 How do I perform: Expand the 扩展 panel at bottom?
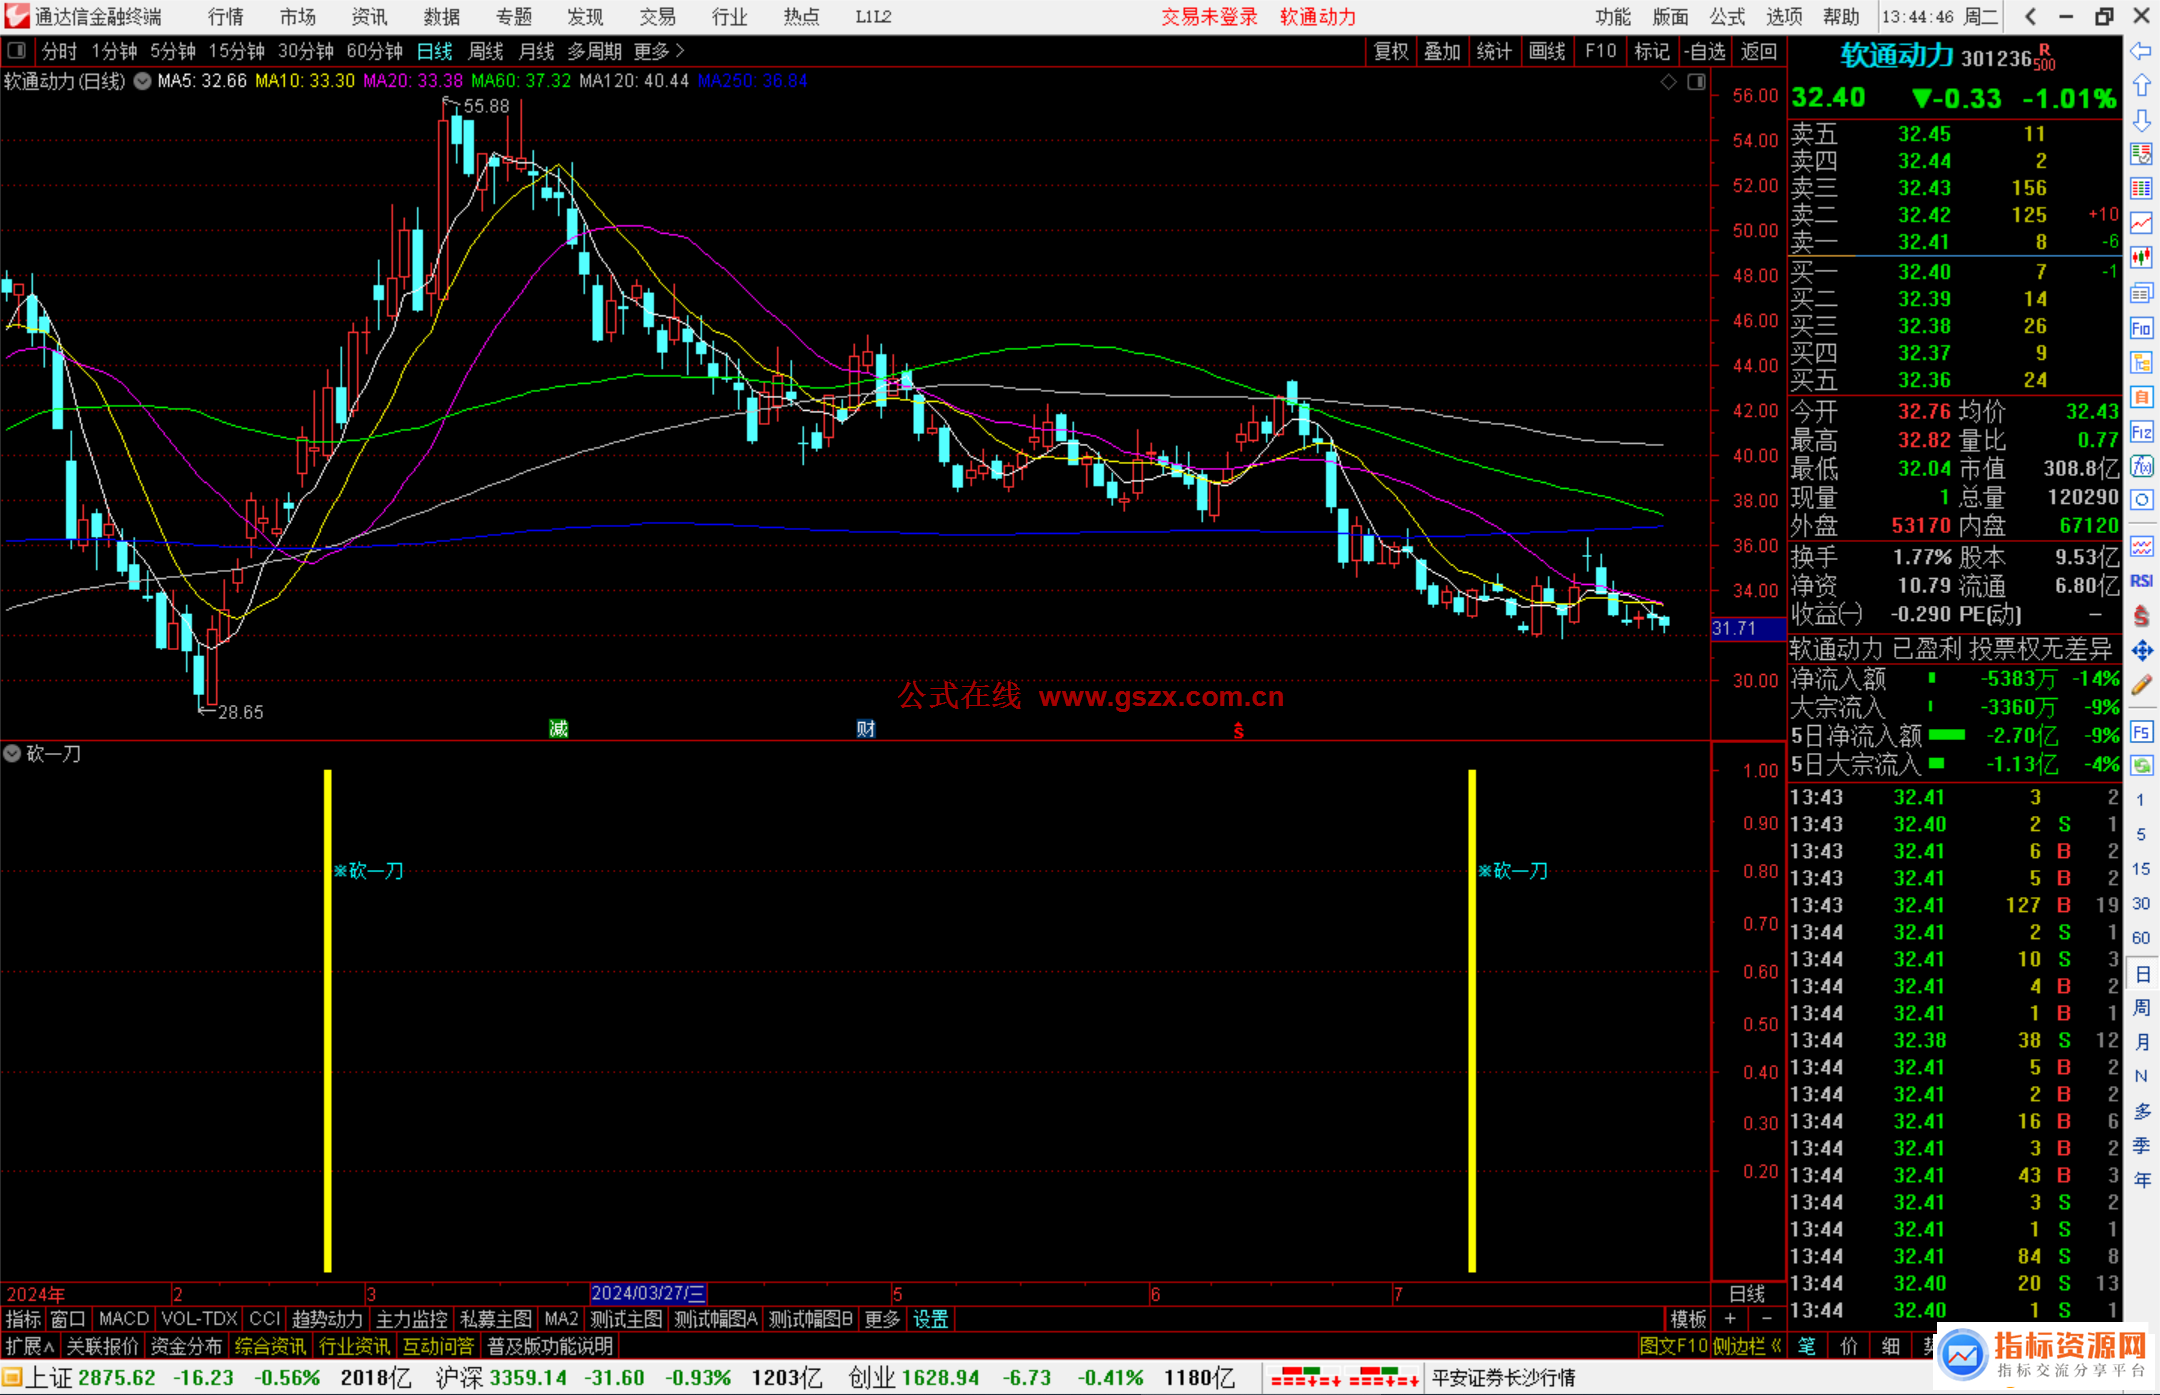tap(30, 1346)
